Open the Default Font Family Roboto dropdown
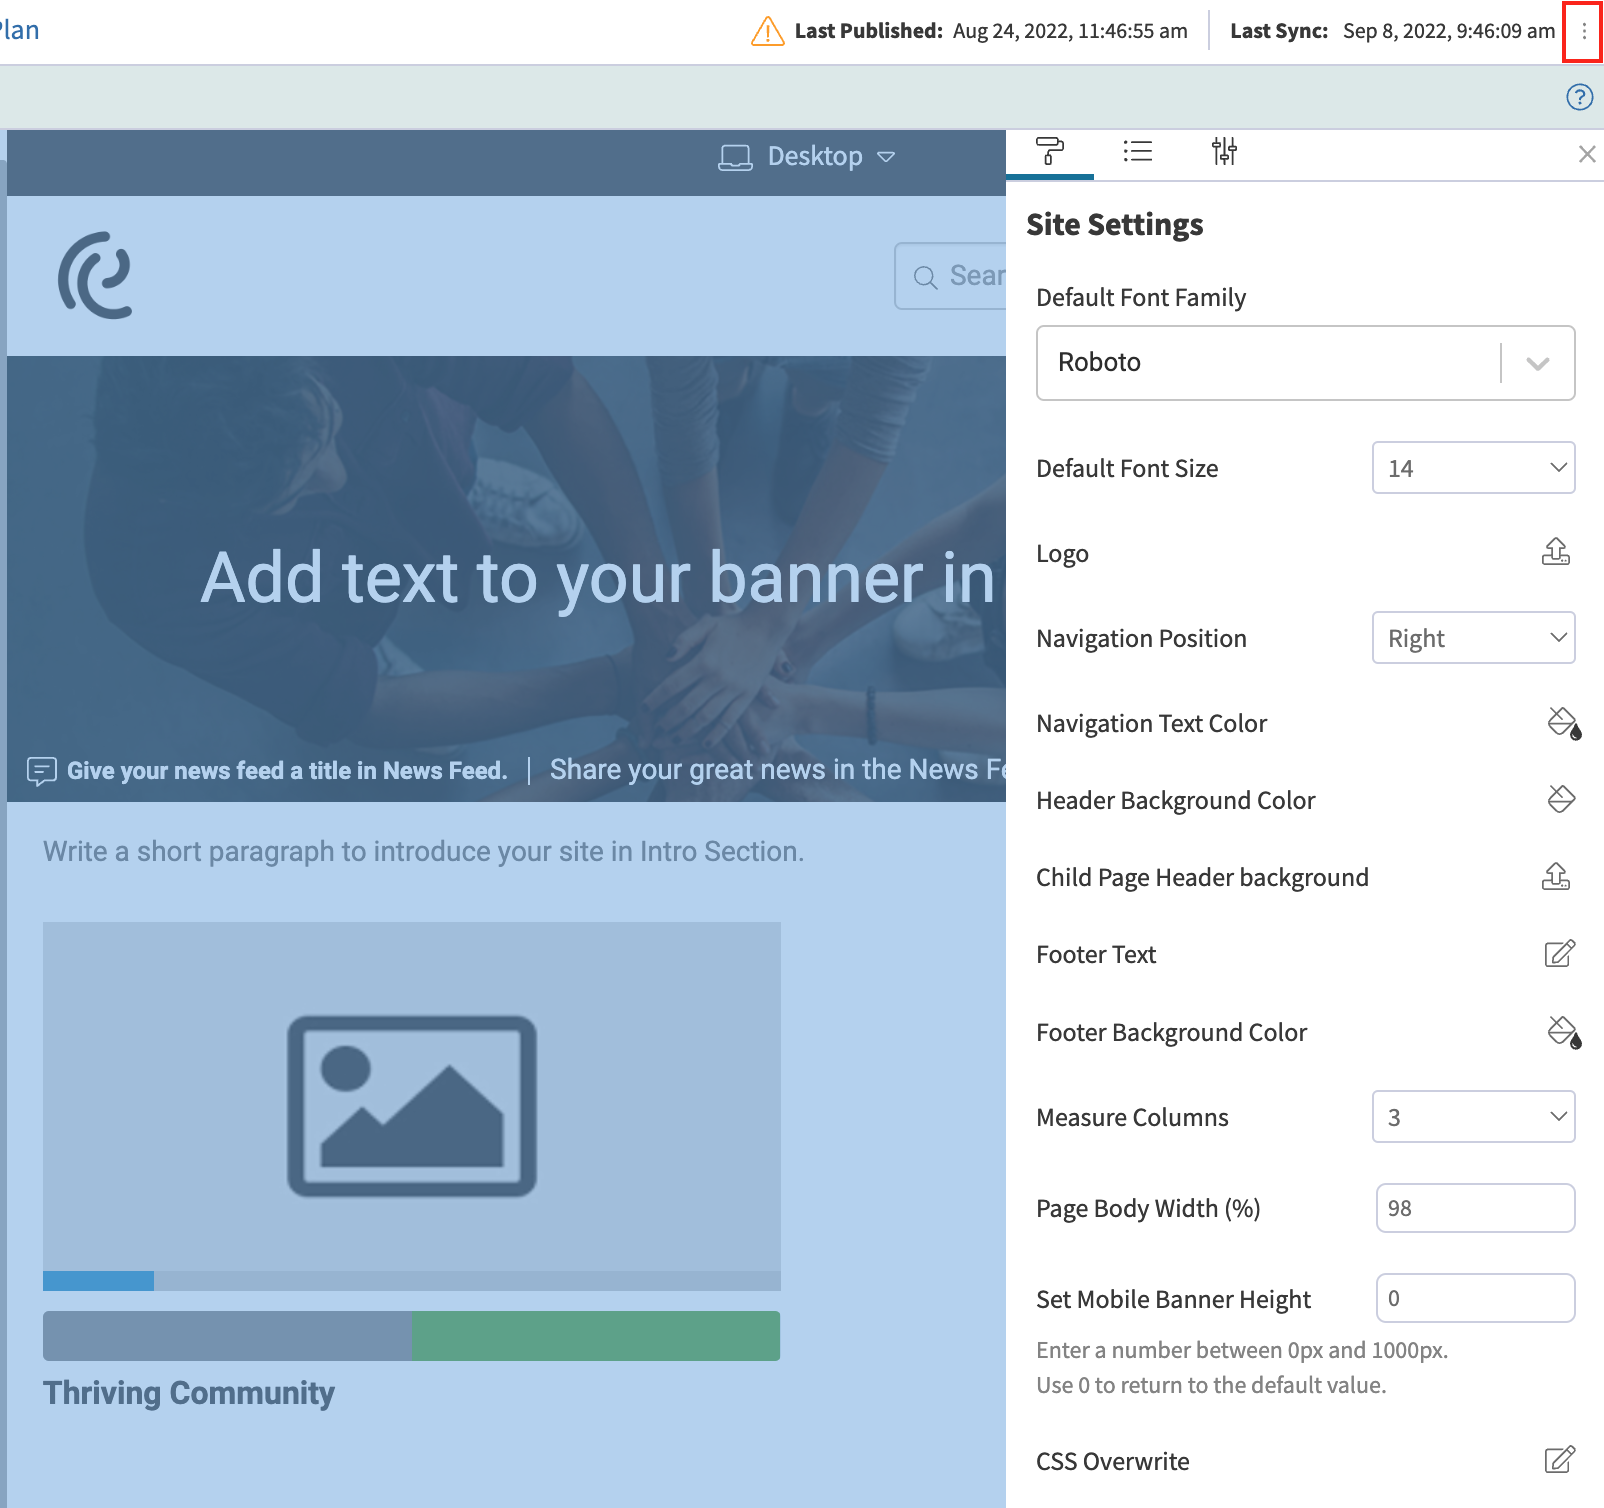Screen dimensions: 1604x1508 pos(1305,363)
